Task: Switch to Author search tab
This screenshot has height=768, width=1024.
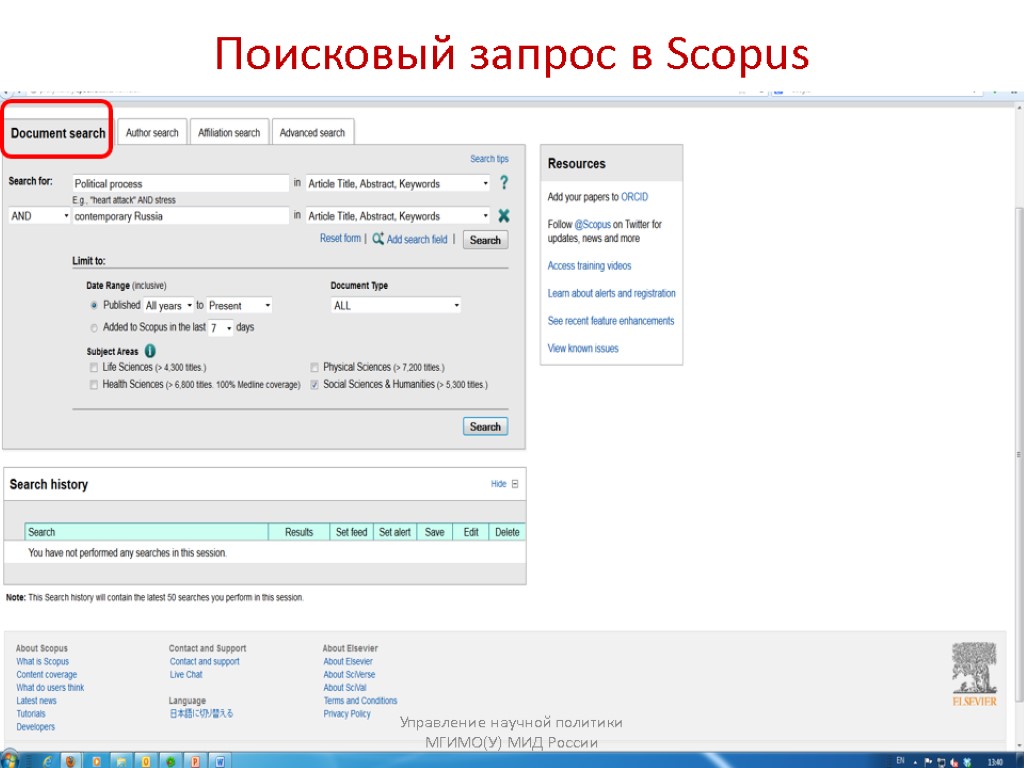Action: [x=152, y=133]
